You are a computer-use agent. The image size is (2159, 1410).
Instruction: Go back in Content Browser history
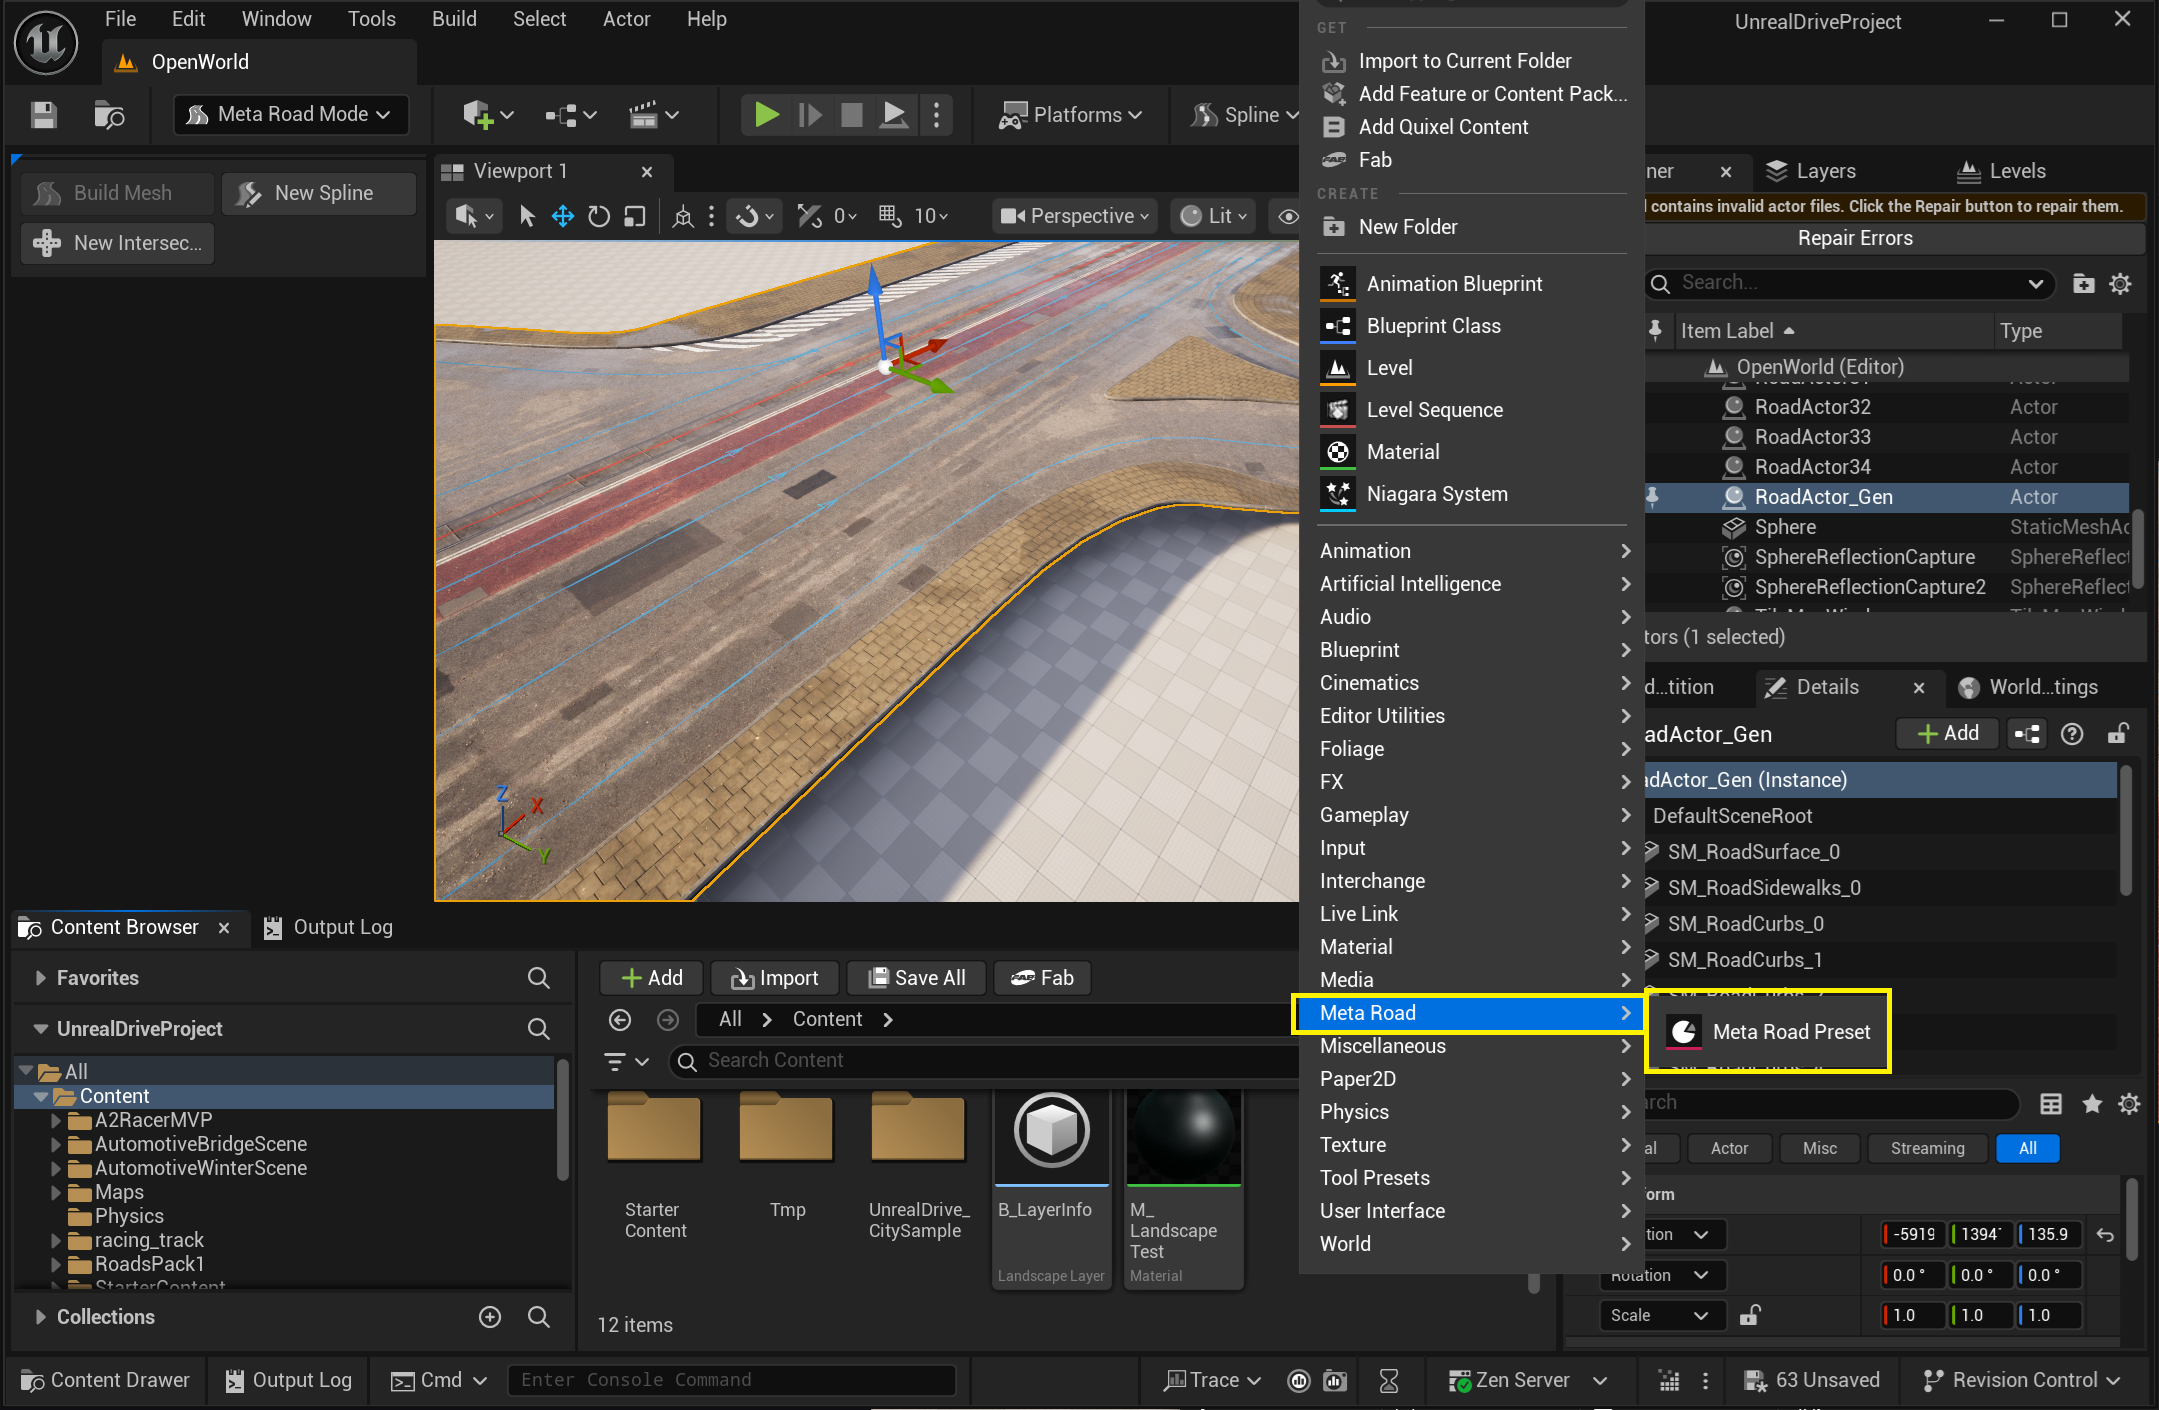click(x=620, y=1020)
